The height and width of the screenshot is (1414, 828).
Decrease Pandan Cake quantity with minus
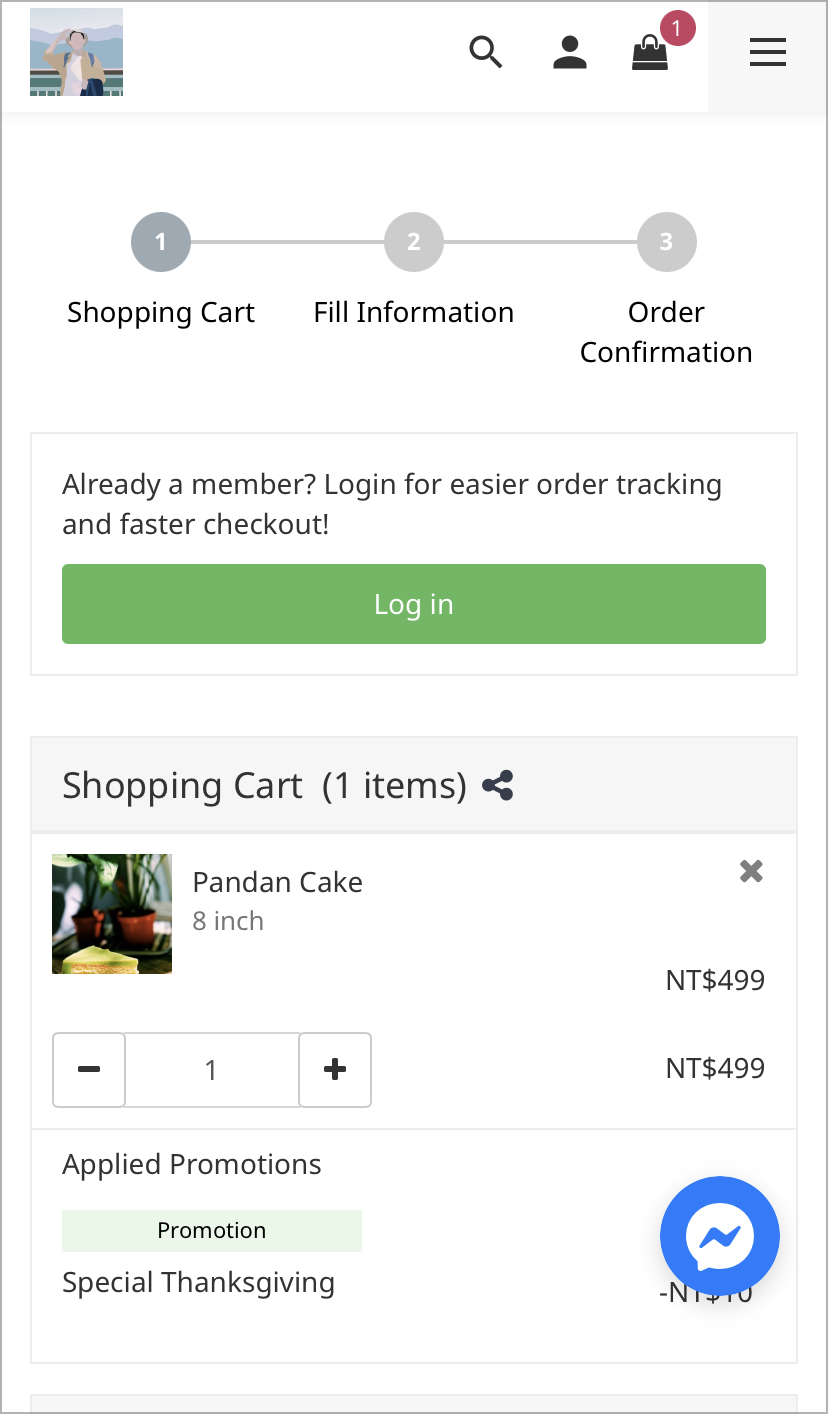click(89, 1069)
